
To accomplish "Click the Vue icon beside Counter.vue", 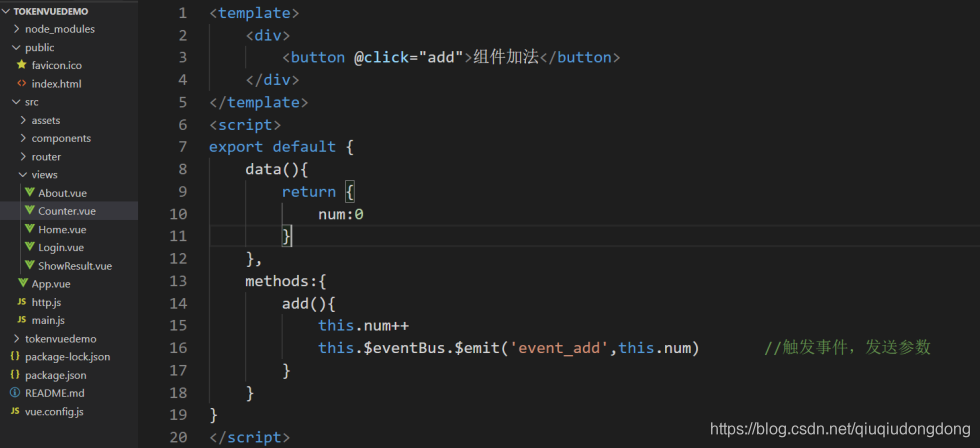I will click(x=29, y=211).
